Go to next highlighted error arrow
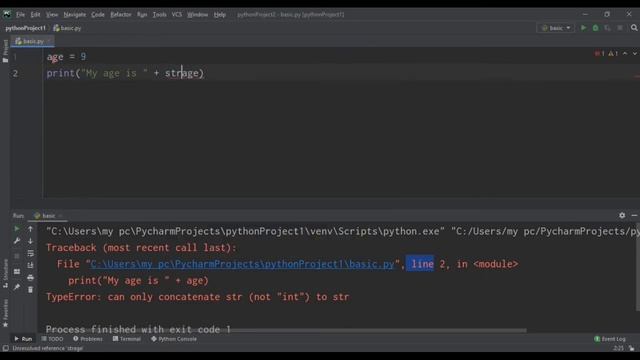Image resolution: width=640 pixels, height=360 pixels. 634,53
